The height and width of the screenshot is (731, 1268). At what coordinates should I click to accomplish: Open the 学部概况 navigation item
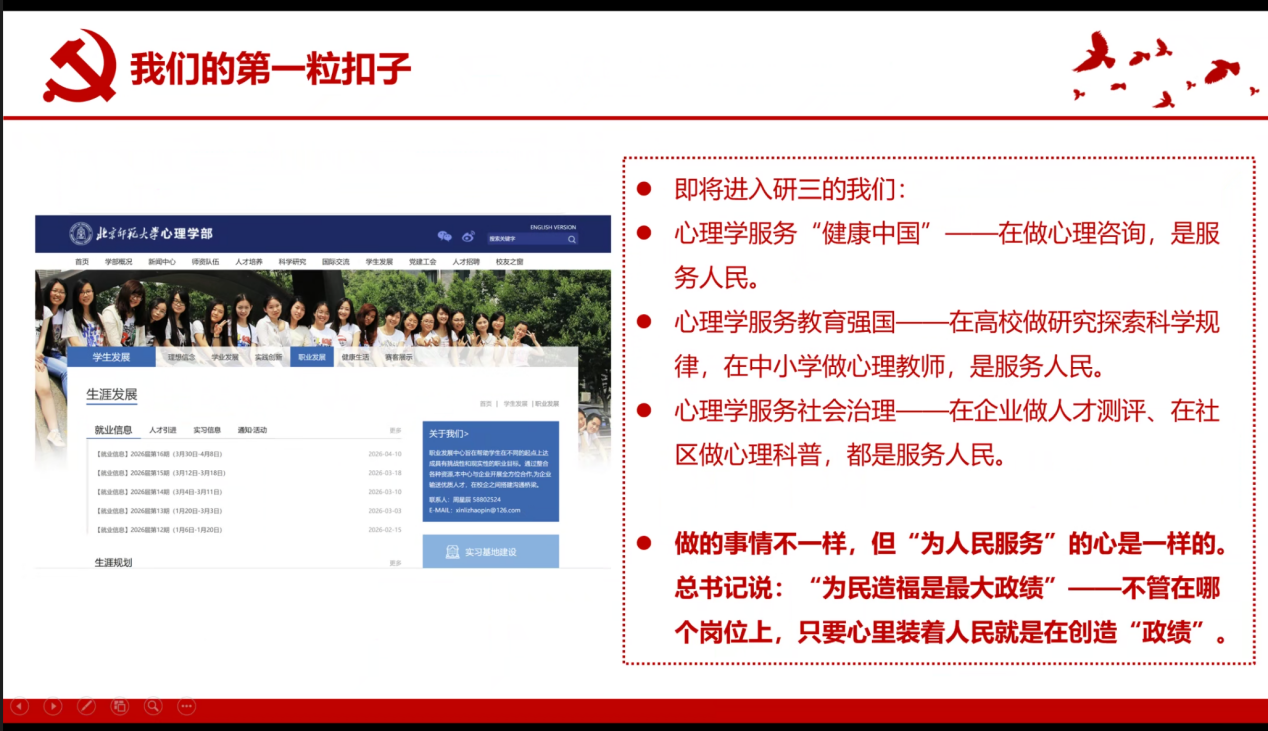pyautogui.click(x=118, y=262)
